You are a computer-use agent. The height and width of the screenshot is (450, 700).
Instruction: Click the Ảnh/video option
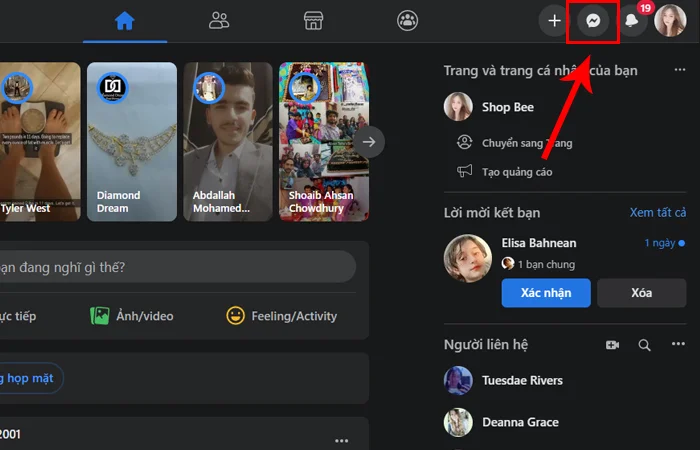point(132,316)
